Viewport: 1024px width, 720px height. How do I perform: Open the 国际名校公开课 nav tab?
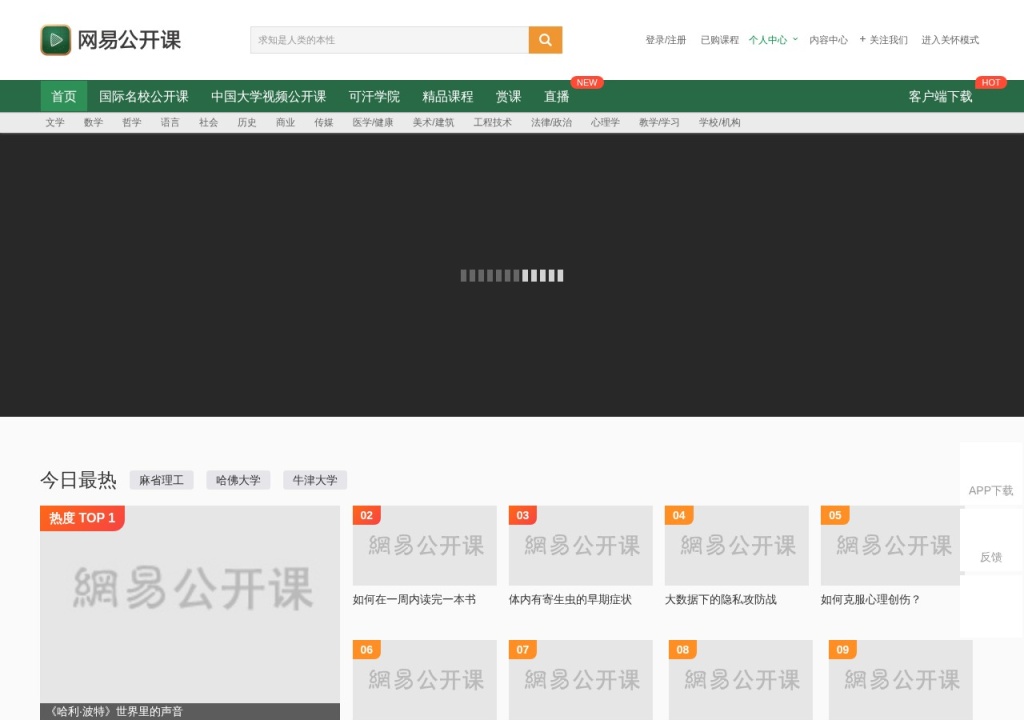point(144,97)
